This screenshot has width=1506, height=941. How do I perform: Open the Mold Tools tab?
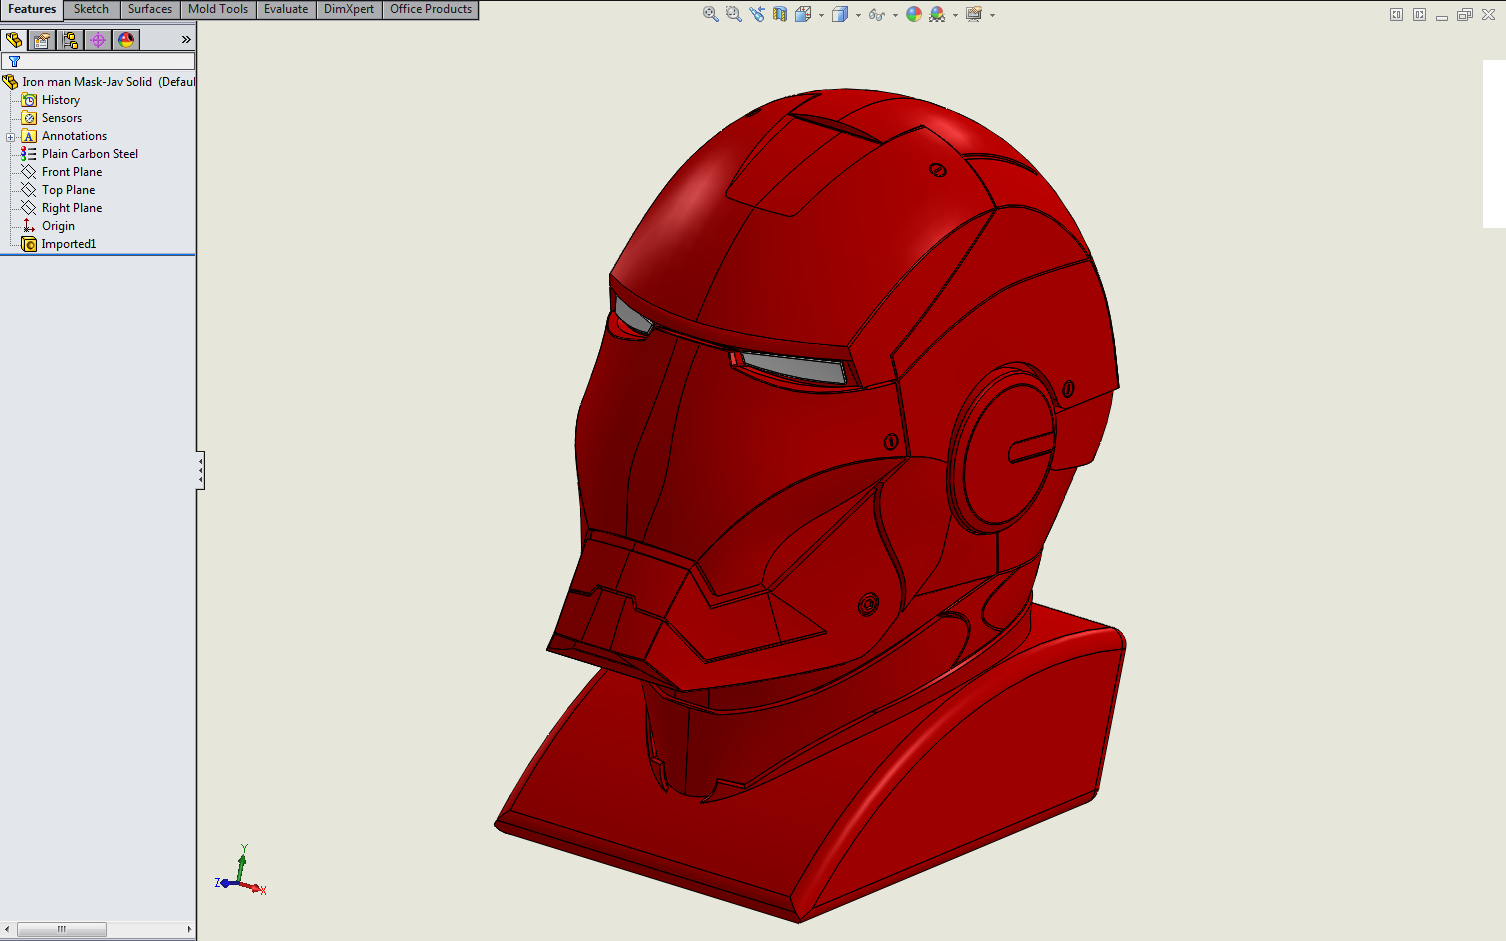(x=218, y=9)
